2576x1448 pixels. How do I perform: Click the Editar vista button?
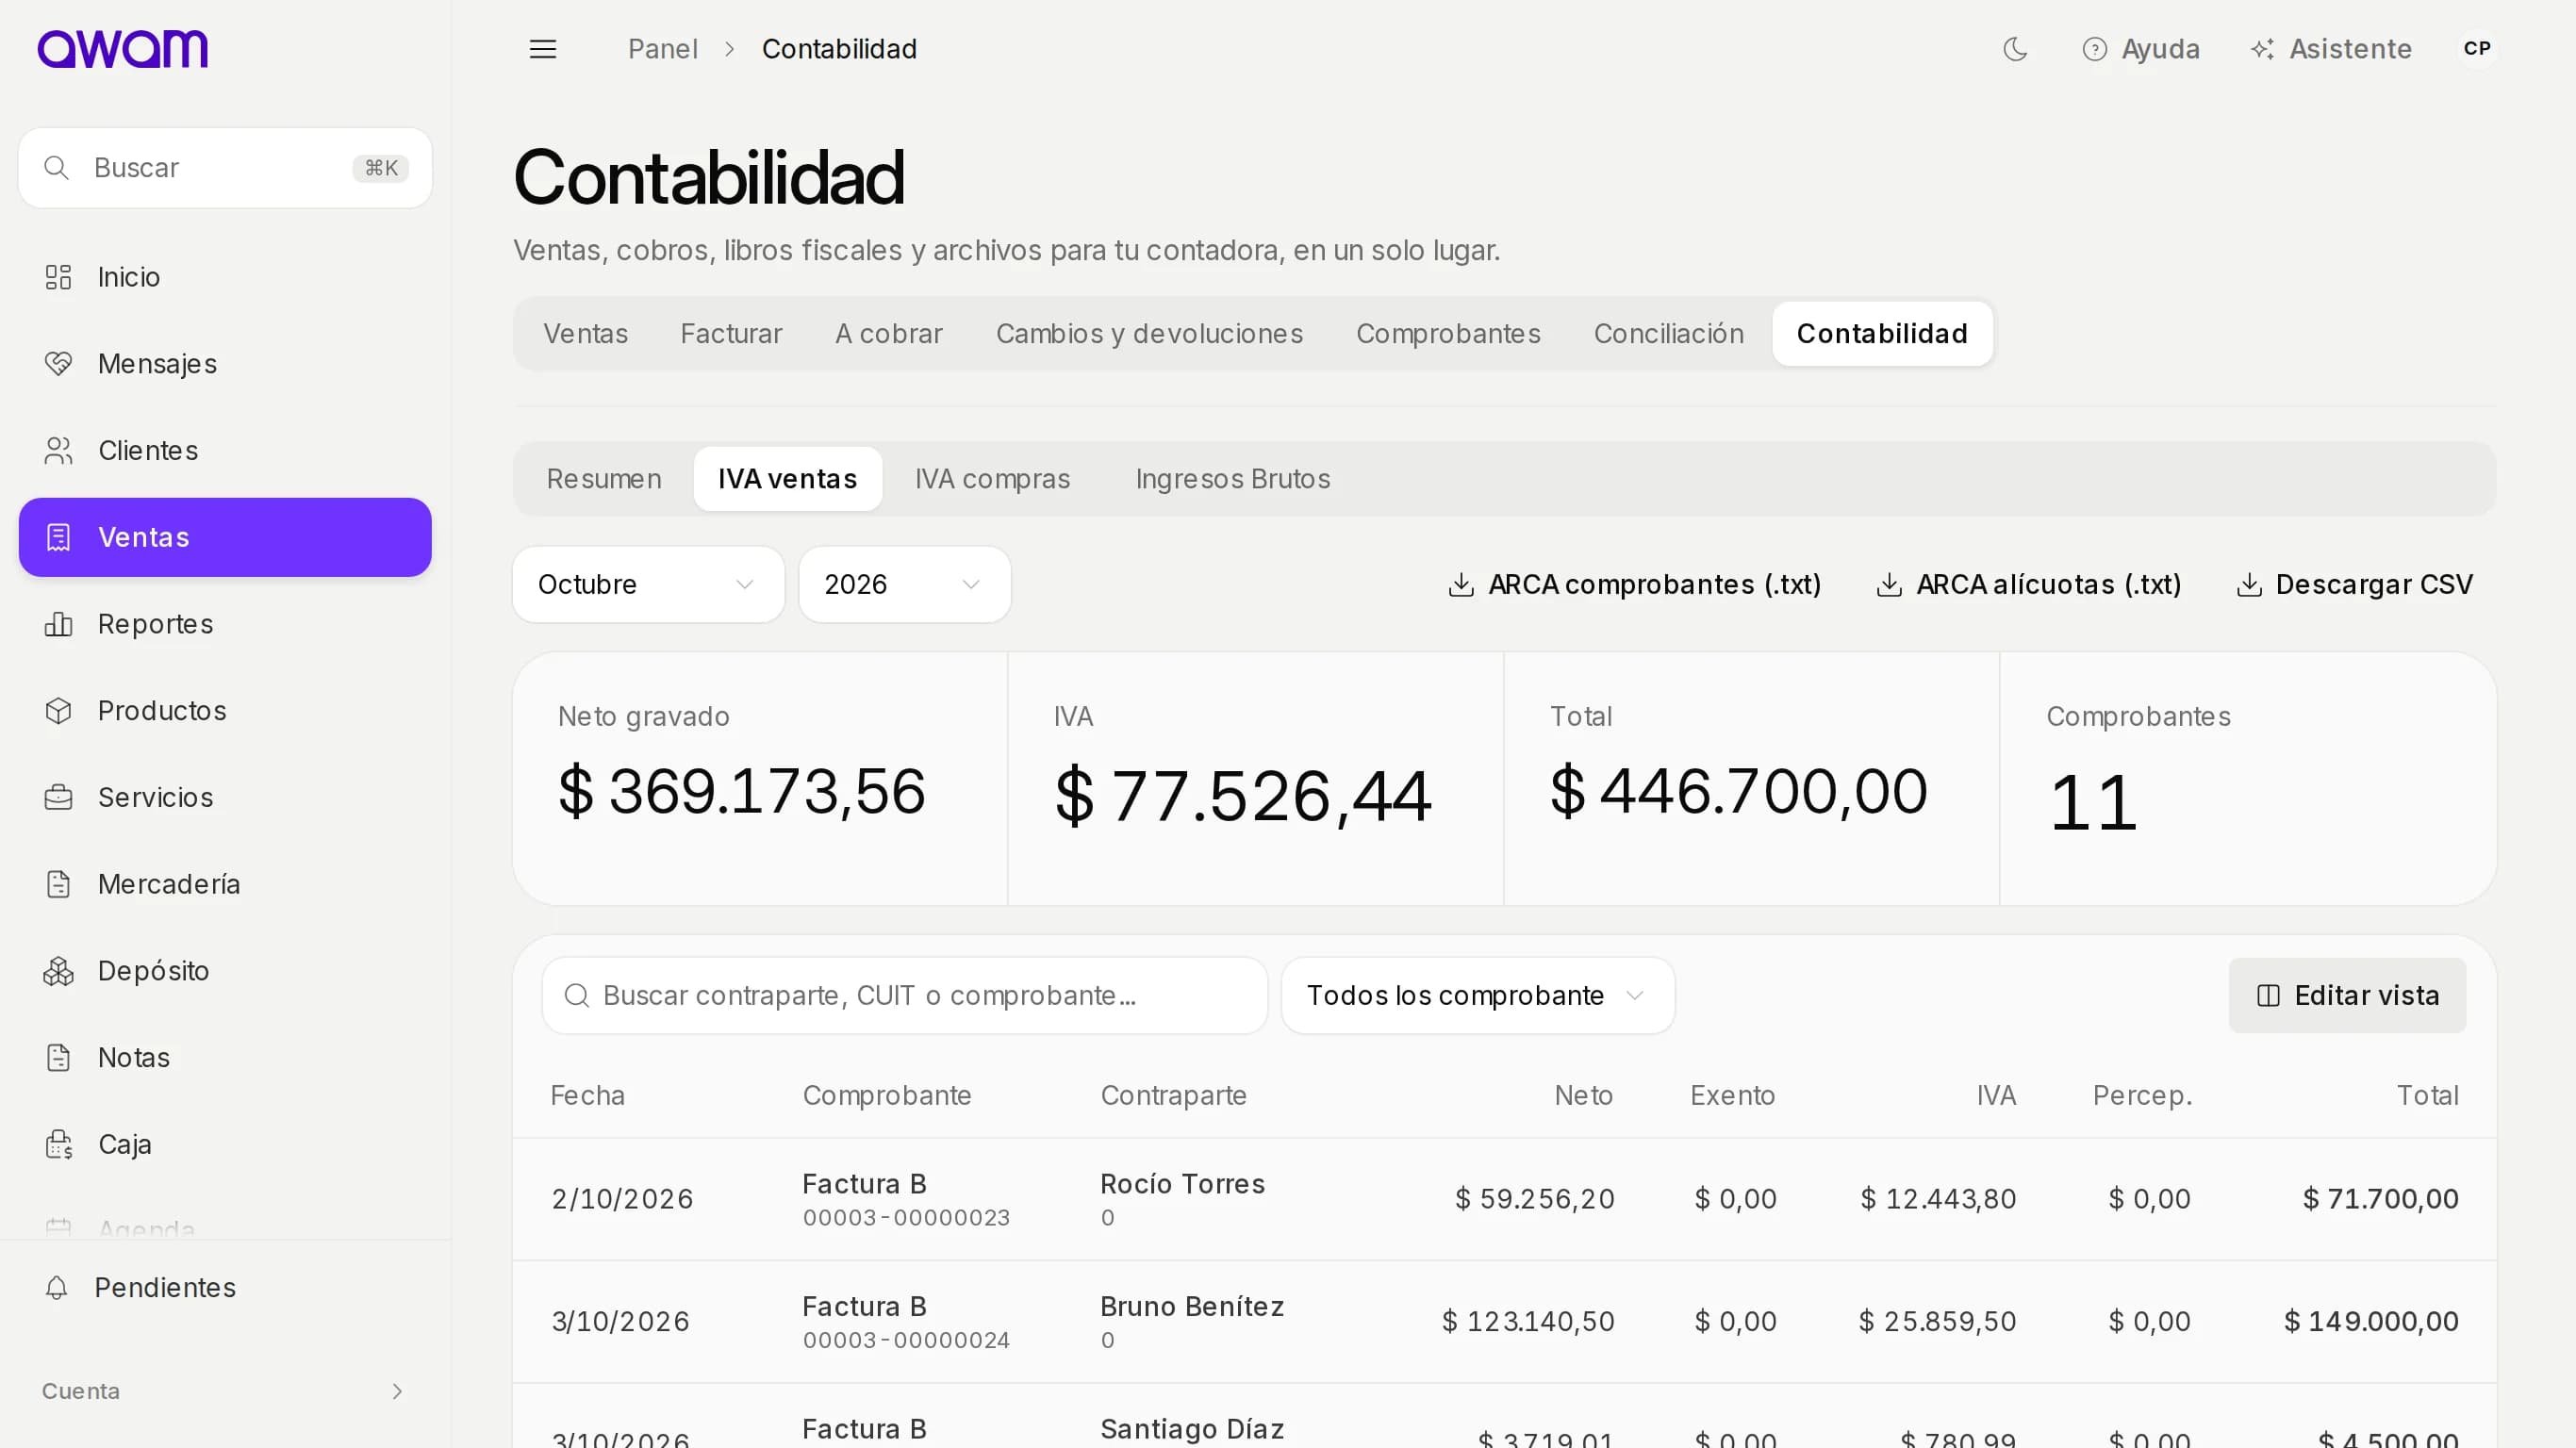pos(2346,996)
